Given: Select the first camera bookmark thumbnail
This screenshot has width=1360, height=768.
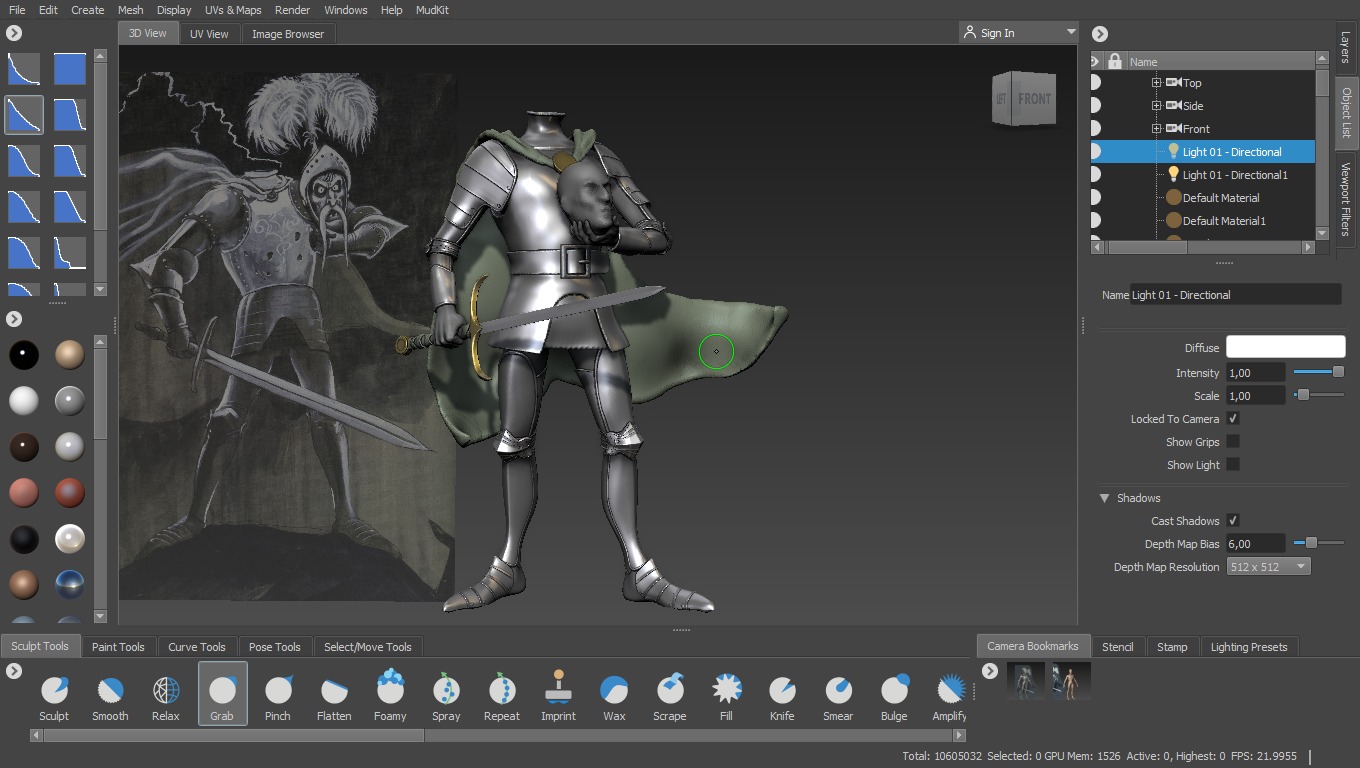Looking at the screenshot, I should pos(1024,679).
